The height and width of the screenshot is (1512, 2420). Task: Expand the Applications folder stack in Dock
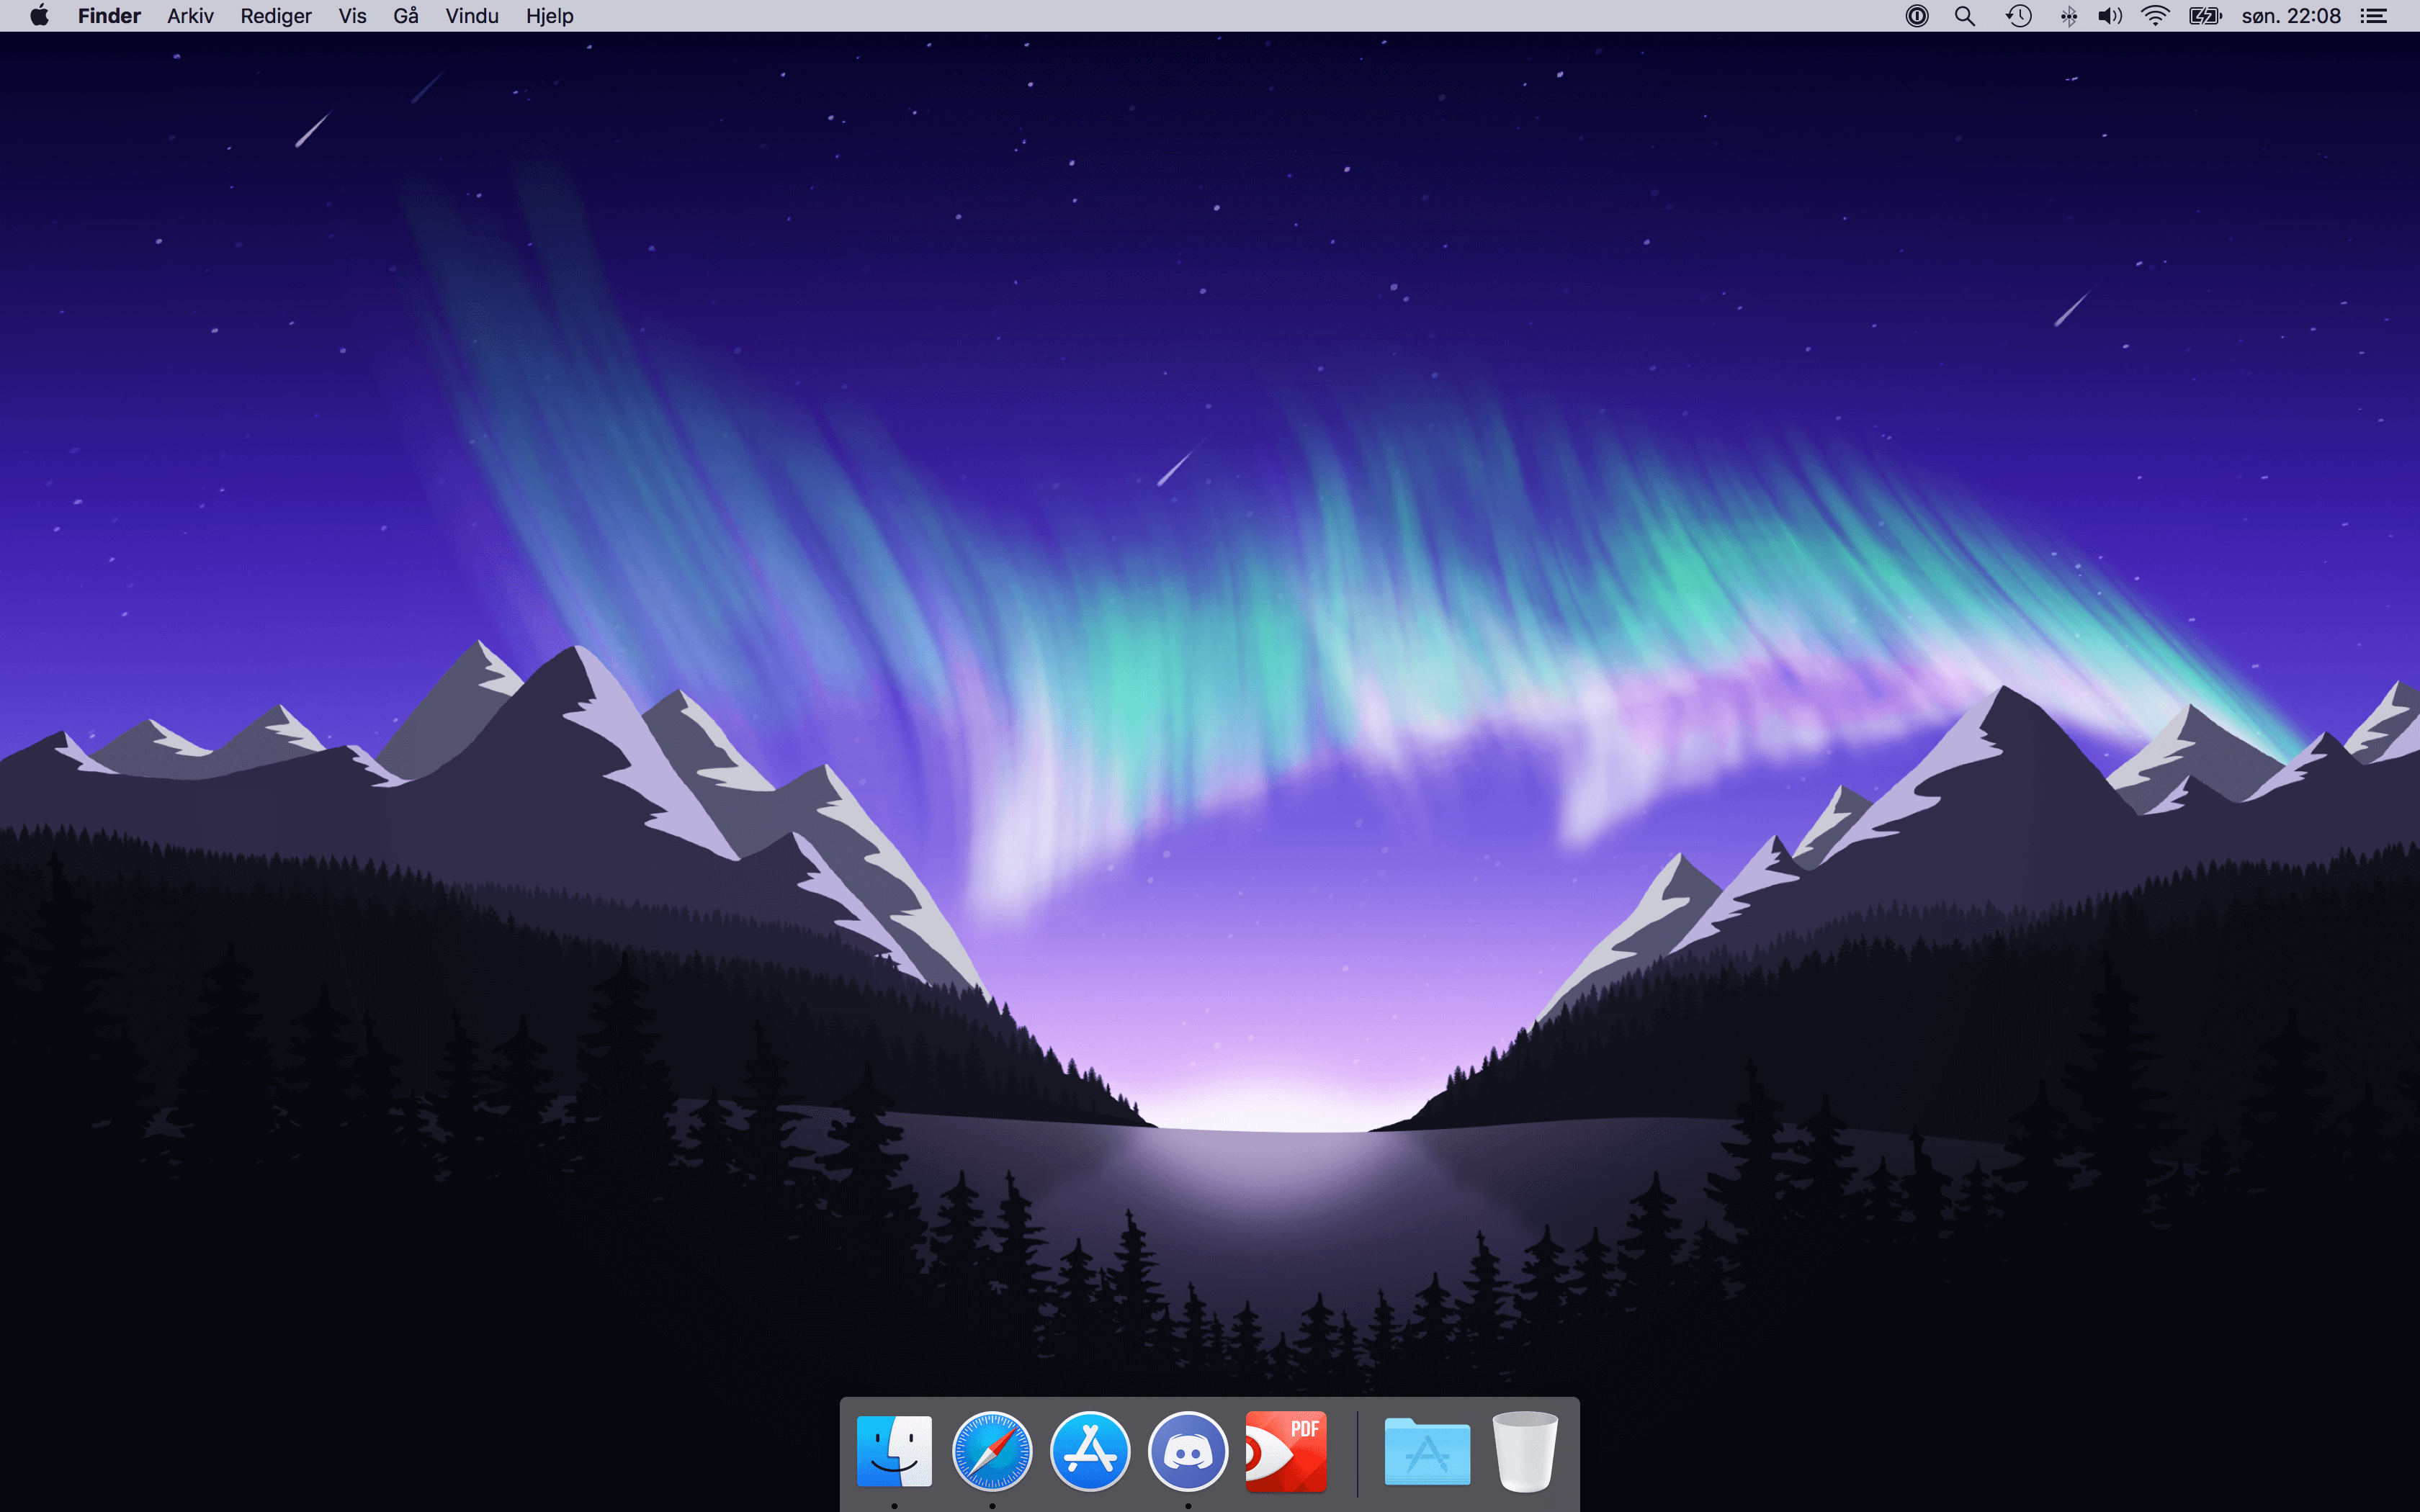[x=1427, y=1451]
